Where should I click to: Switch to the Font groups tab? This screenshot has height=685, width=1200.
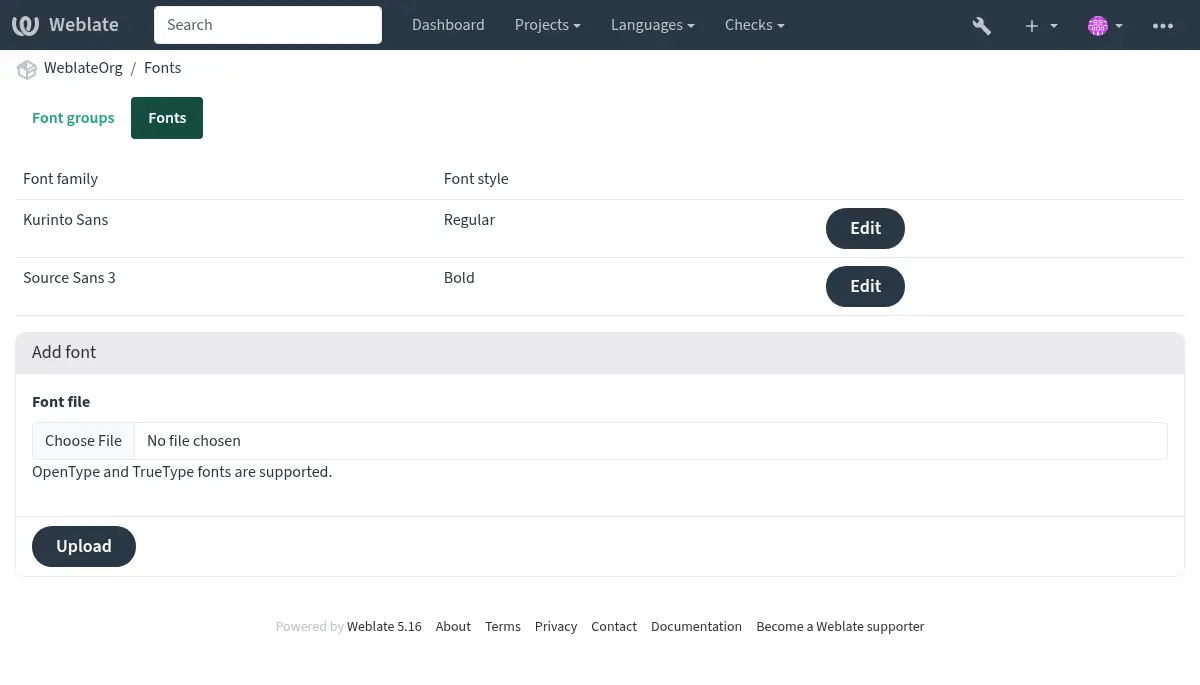[73, 118]
